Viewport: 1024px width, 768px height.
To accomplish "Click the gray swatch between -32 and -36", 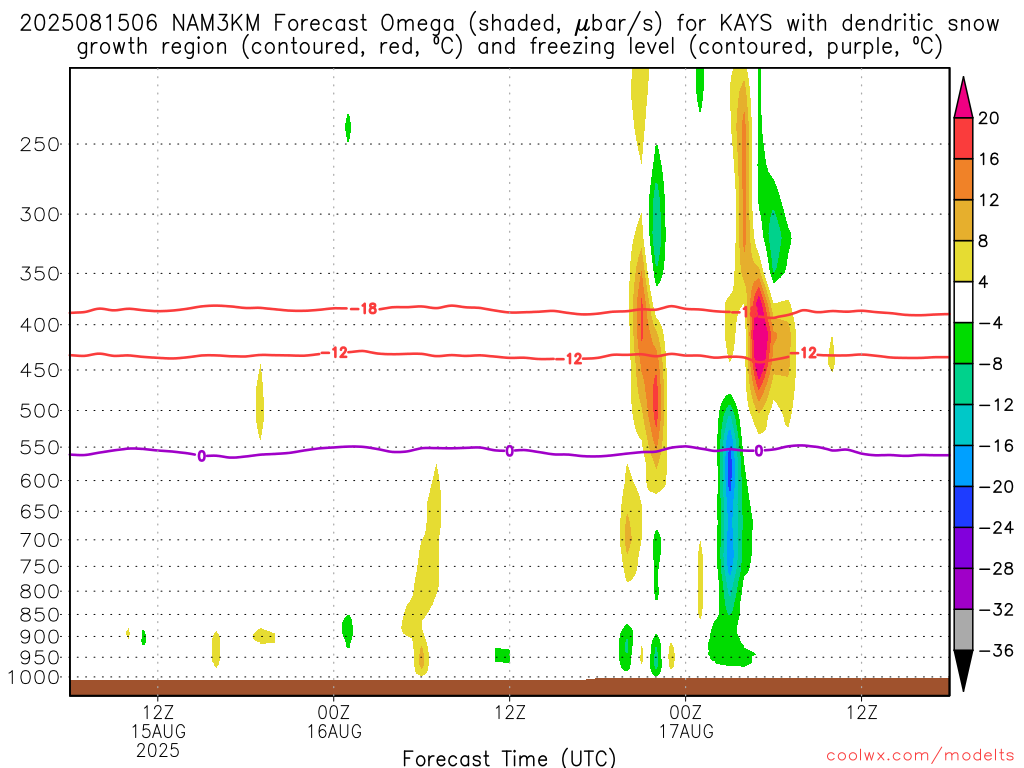I will 963,630.
